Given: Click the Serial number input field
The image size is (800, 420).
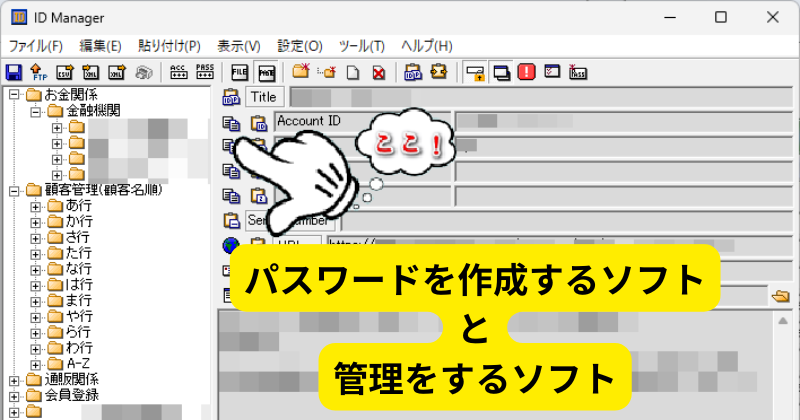Looking at the screenshot, I should [566, 221].
